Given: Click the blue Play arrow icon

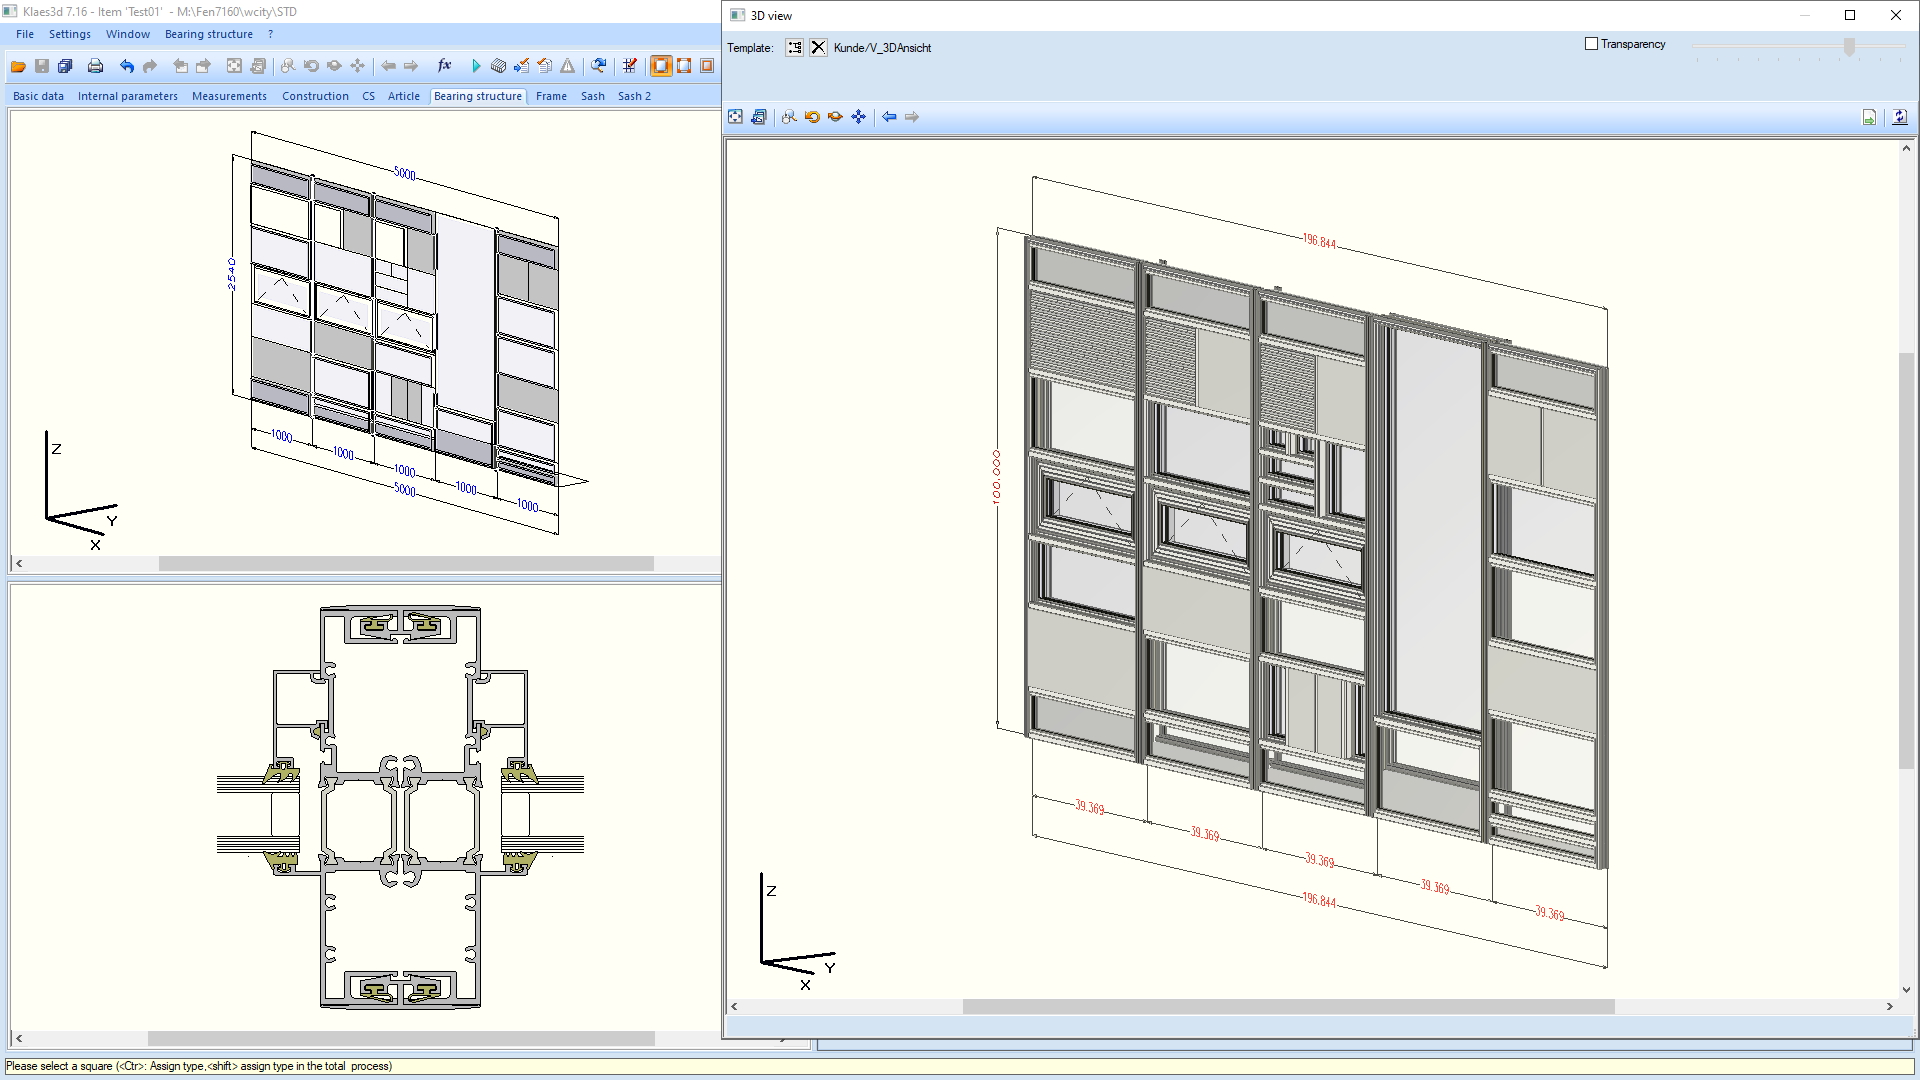Looking at the screenshot, I should [476, 66].
